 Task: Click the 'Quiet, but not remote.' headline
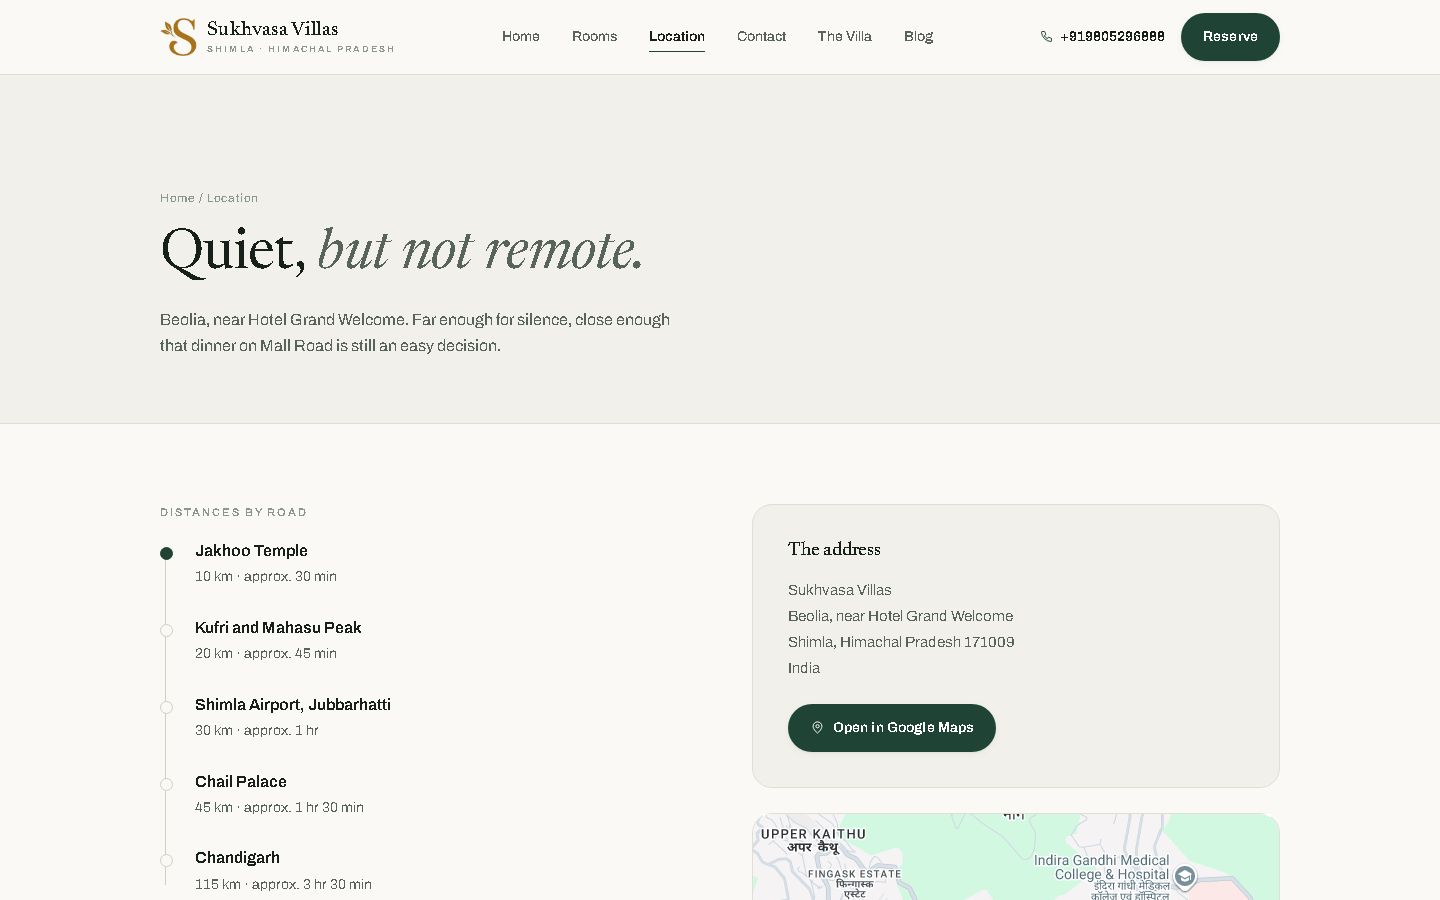coord(402,250)
